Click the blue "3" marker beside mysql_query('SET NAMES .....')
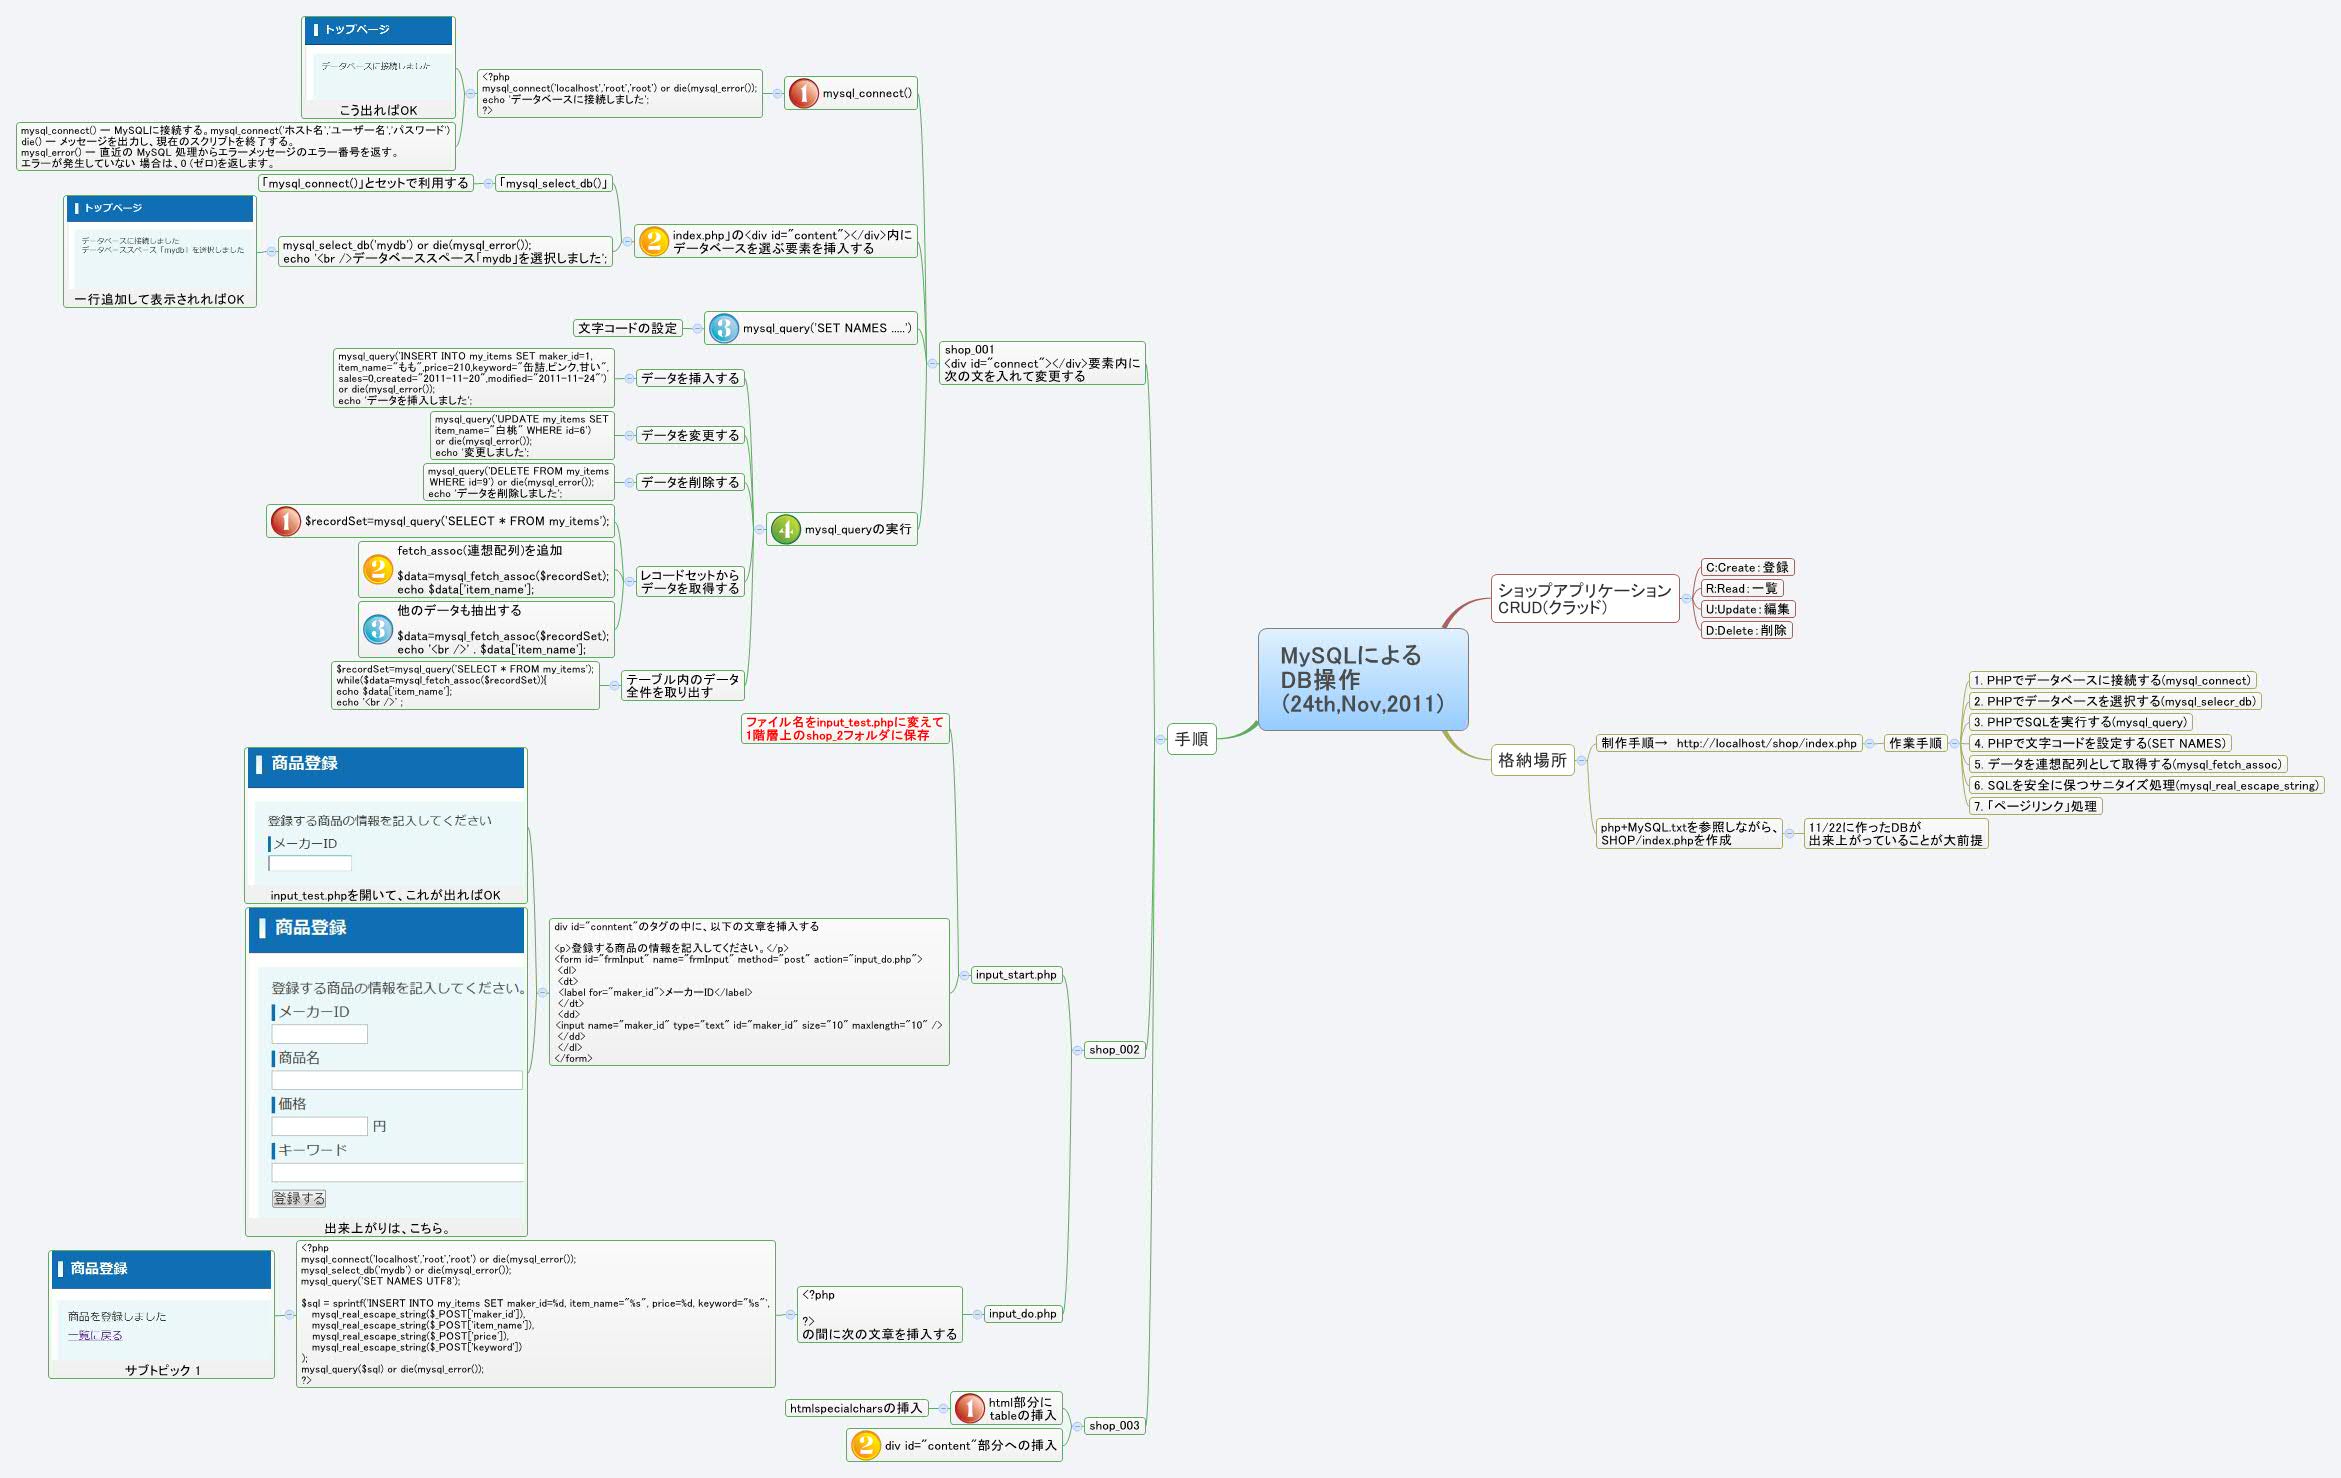 [x=724, y=327]
